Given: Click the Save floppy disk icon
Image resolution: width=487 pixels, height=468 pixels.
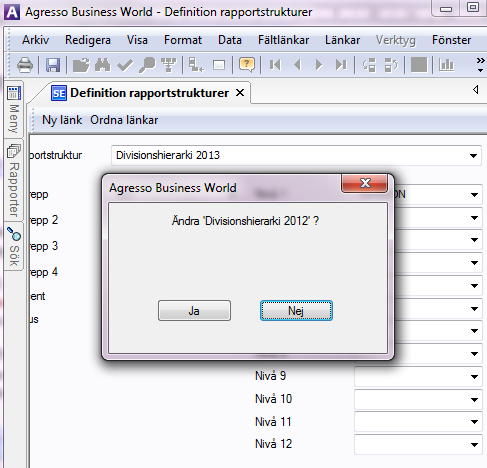Looking at the screenshot, I should [53, 65].
